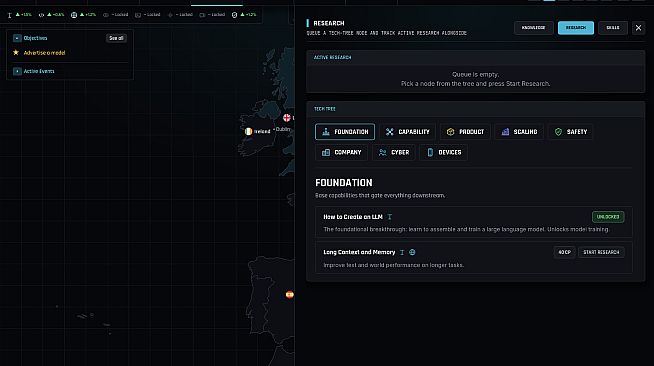Select the Research panel tab
654x366 pixels.
pyautogui.click(x=576, y=28)
